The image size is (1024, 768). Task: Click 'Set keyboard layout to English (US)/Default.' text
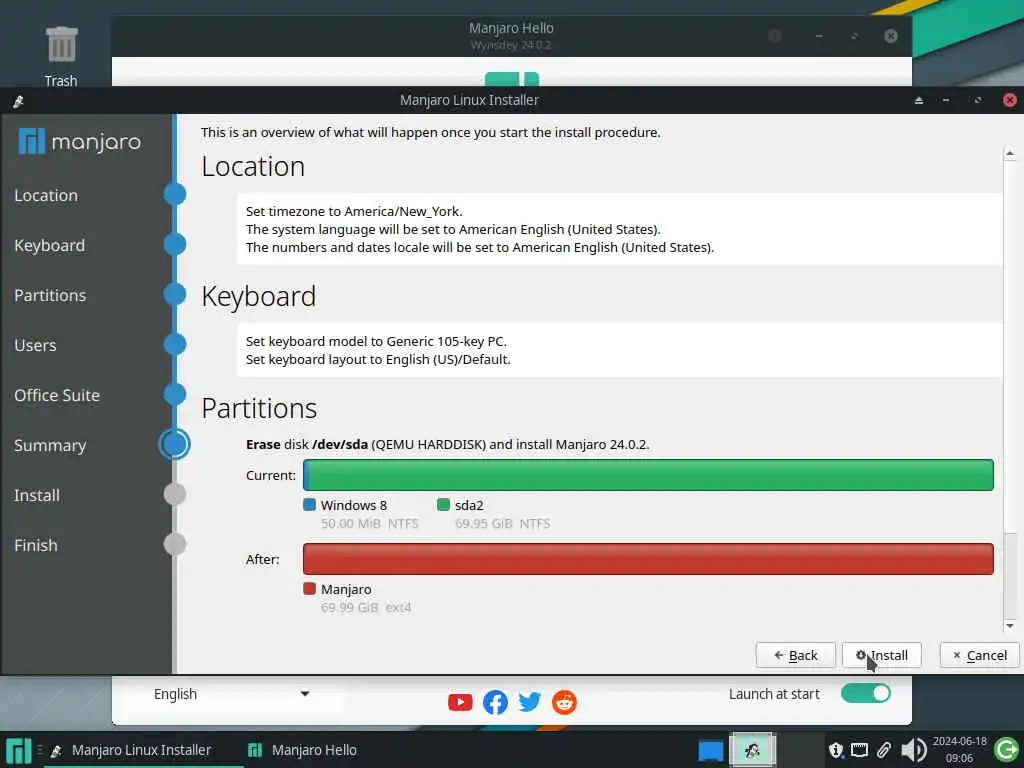[x=378, y=360]
